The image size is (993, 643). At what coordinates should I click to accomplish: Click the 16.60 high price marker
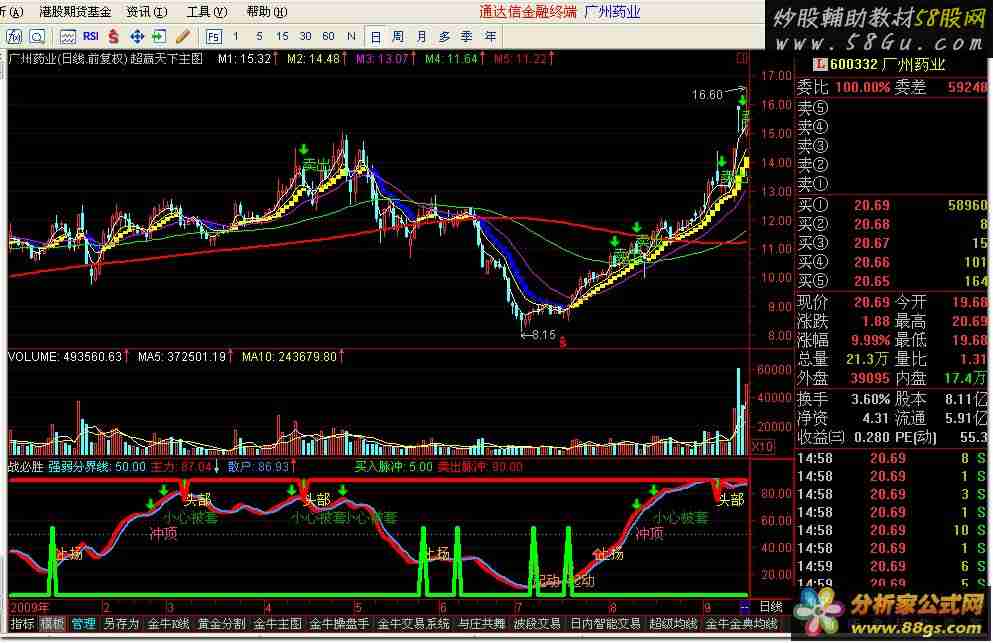(707, 95)
